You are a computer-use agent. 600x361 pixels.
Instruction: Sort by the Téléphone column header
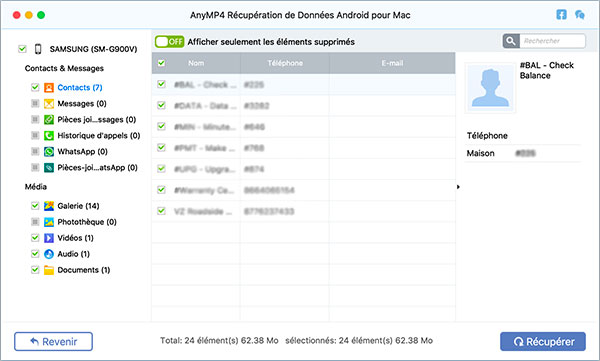coord(285,63)
